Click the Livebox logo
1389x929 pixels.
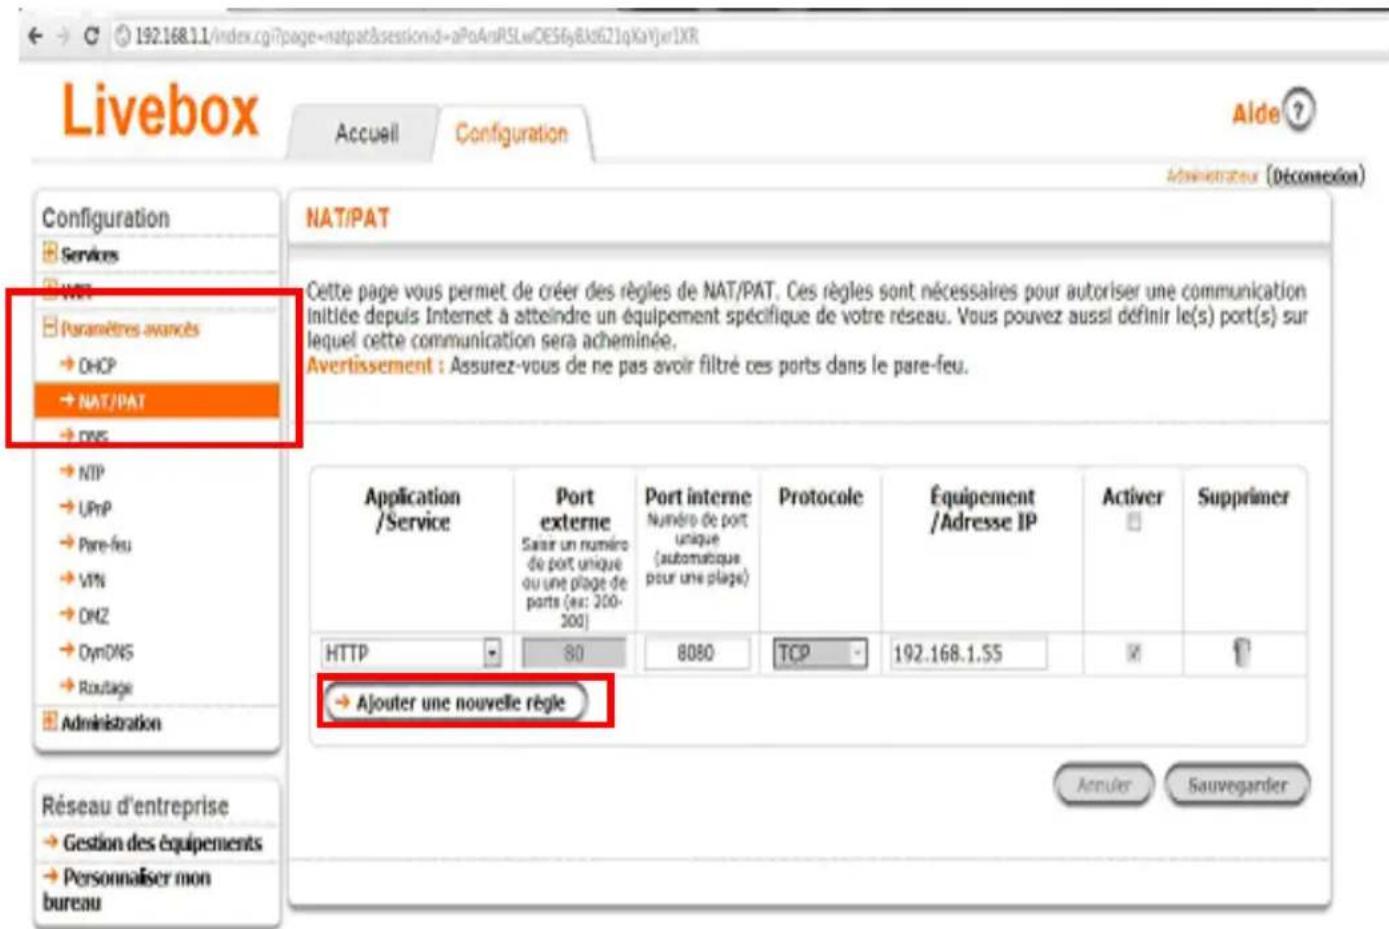(x=160, y=110)
